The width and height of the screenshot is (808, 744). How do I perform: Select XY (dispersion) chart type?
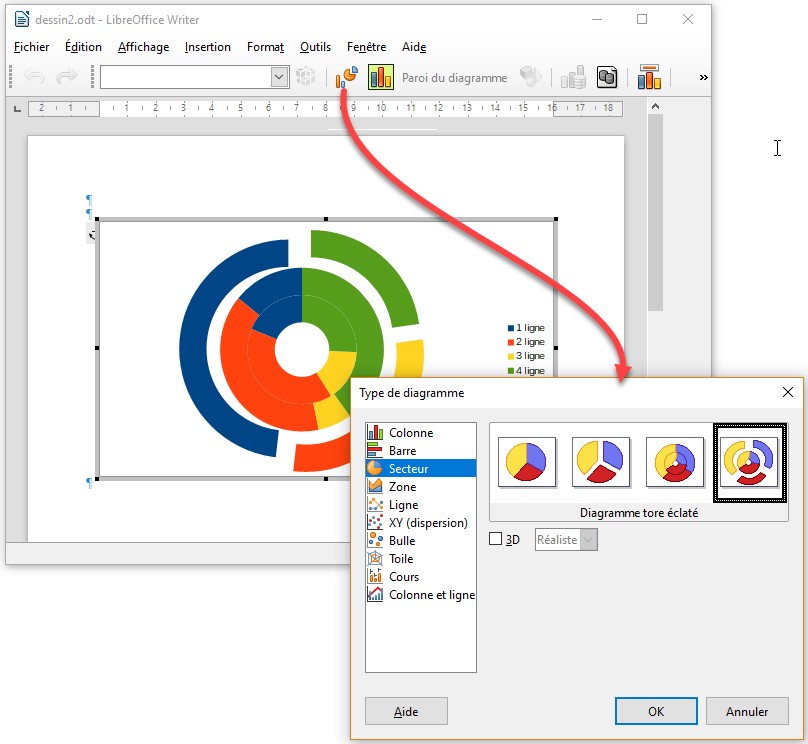[x=427, y=523]
